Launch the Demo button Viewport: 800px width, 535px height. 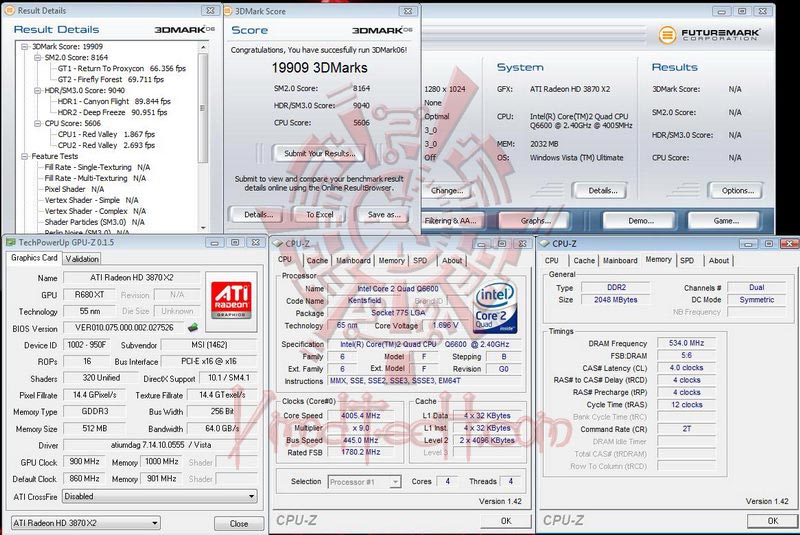pyautogui.click(x=641, y=221)
